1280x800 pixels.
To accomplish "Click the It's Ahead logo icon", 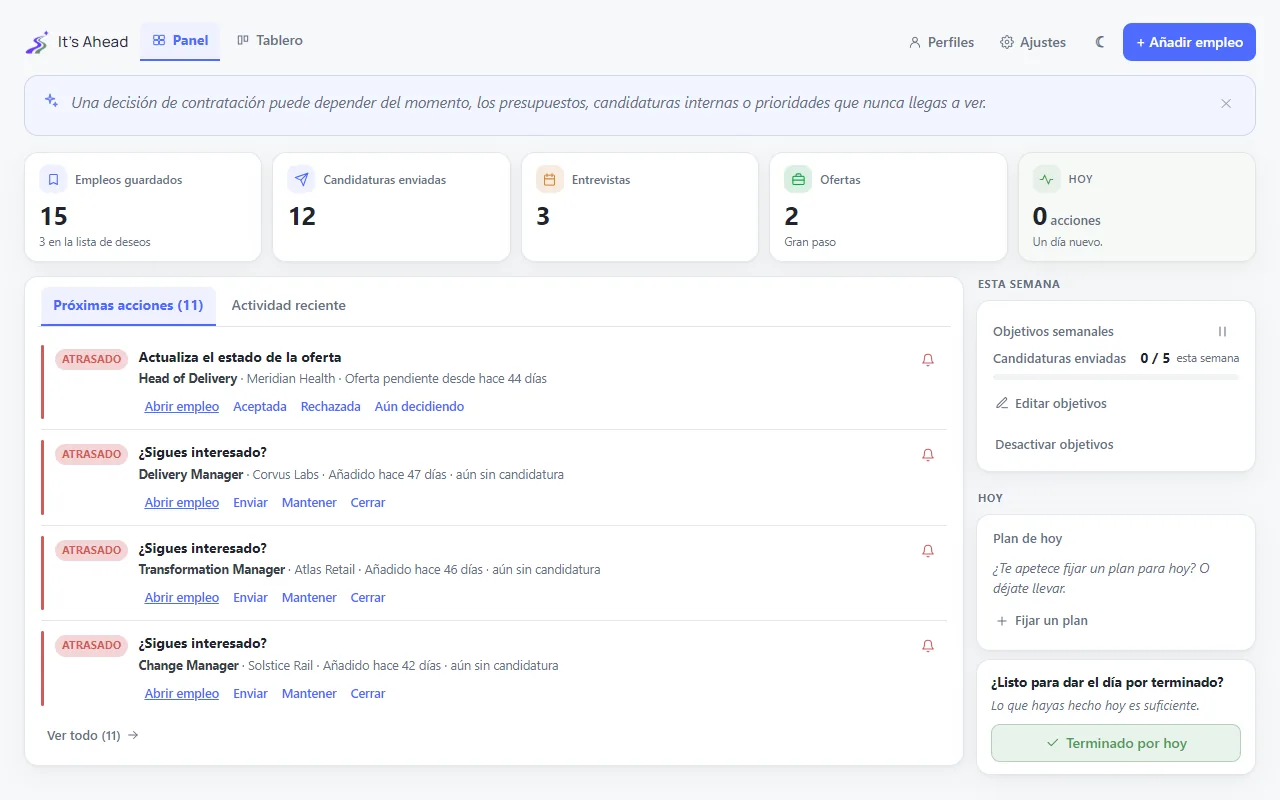I will coord(37,42).
